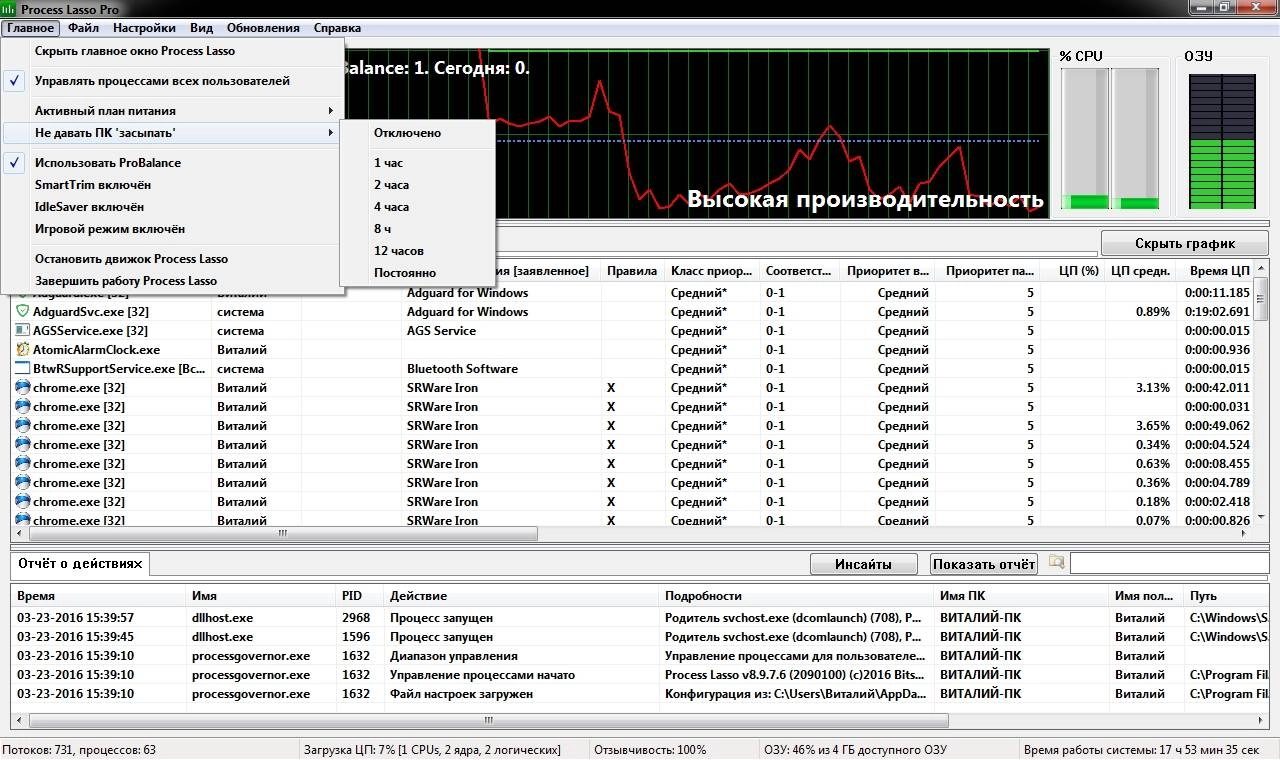Click the BtwRSupportService.exe window icon
The width and height of the screenshot is (1280, 760).
23,369
